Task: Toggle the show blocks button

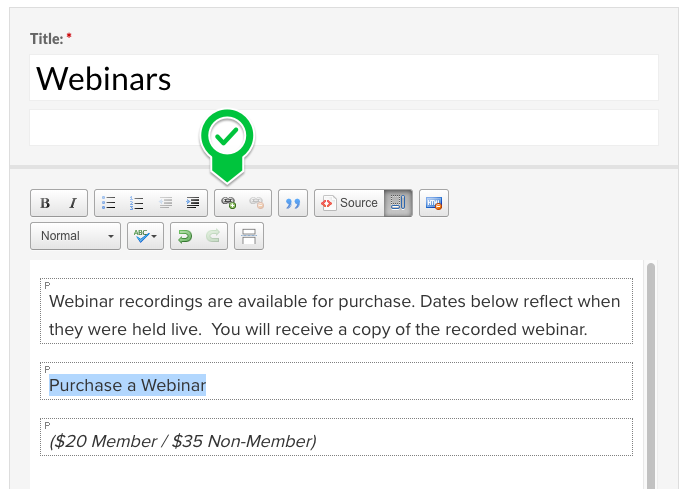Action: coord(398,203)
